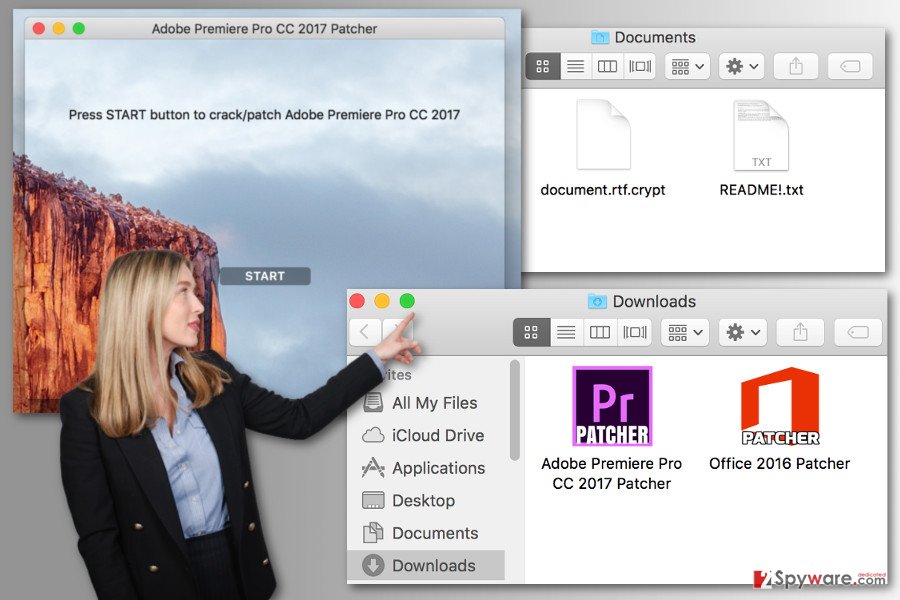Open the arrange-by dropdown in Documents window
Viewport: 900px width, 600px height.
tap(687, 67)
